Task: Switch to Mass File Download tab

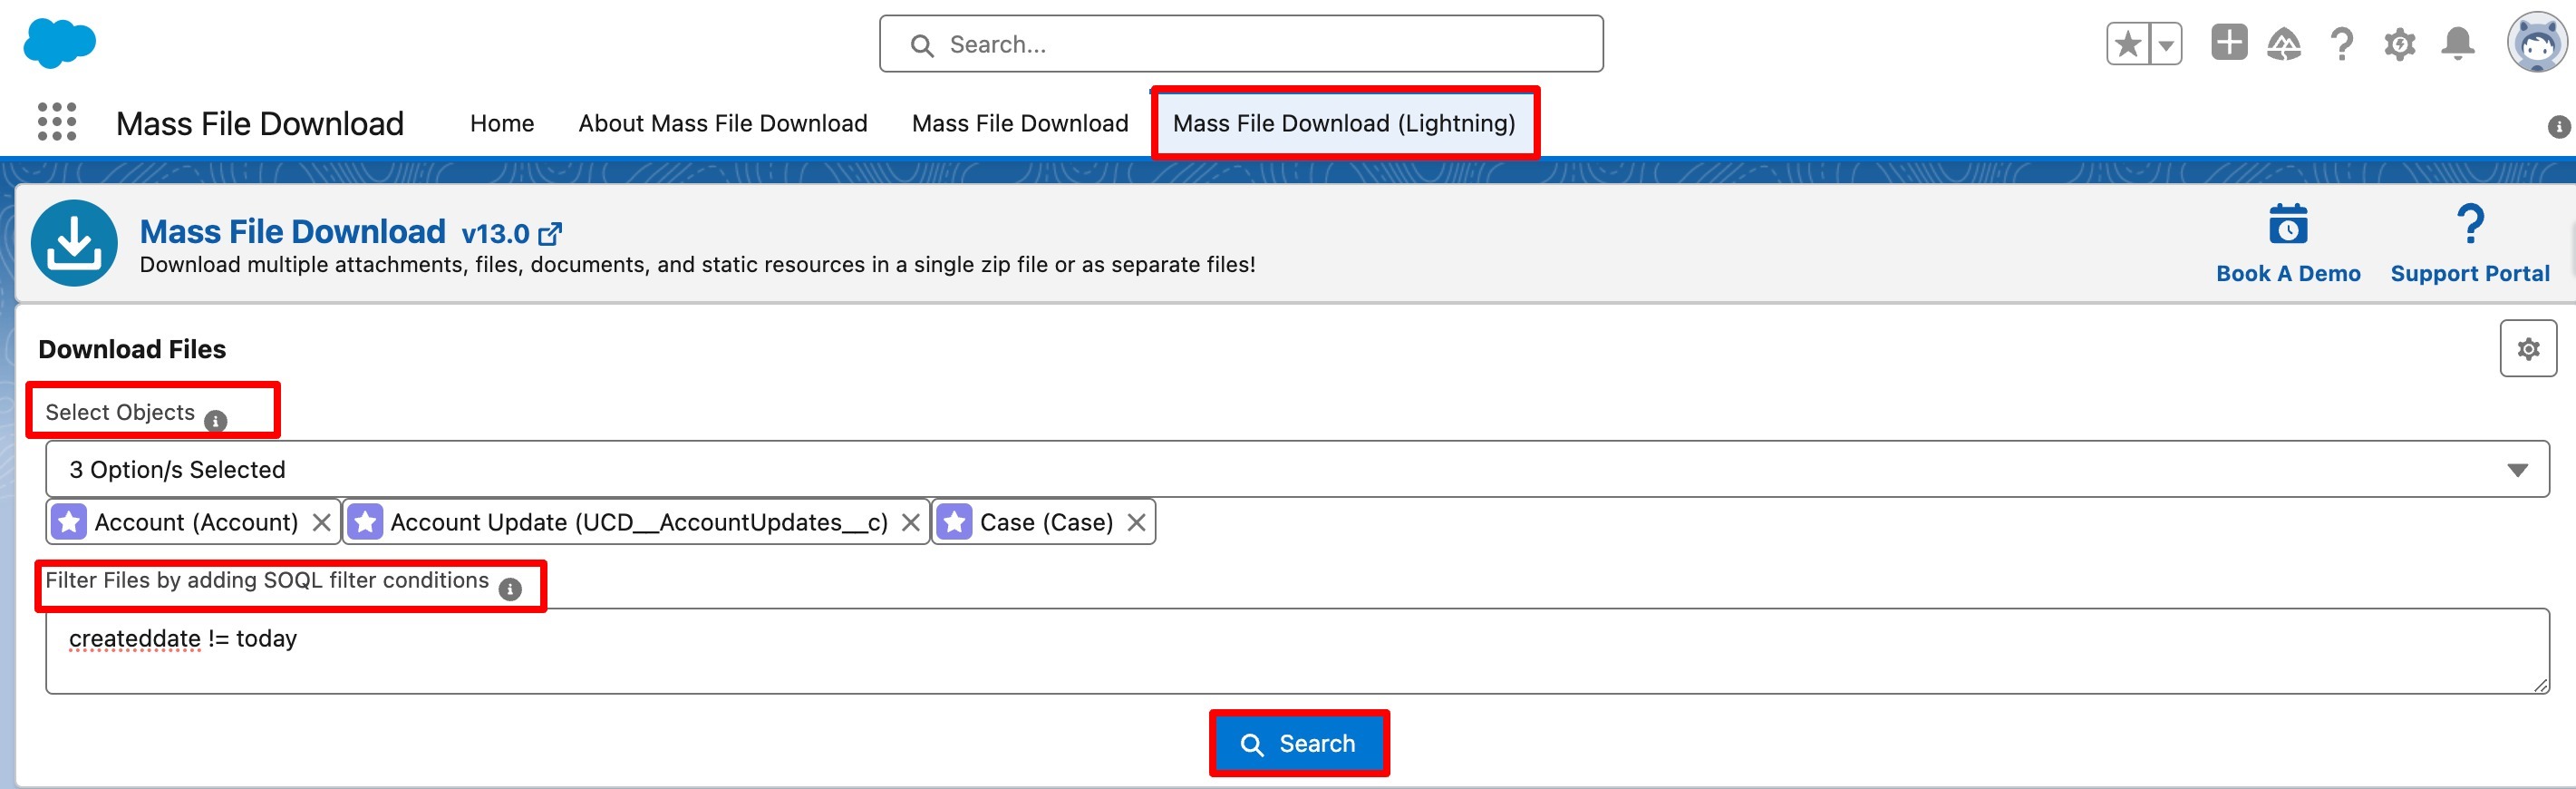Action: 1020,123
